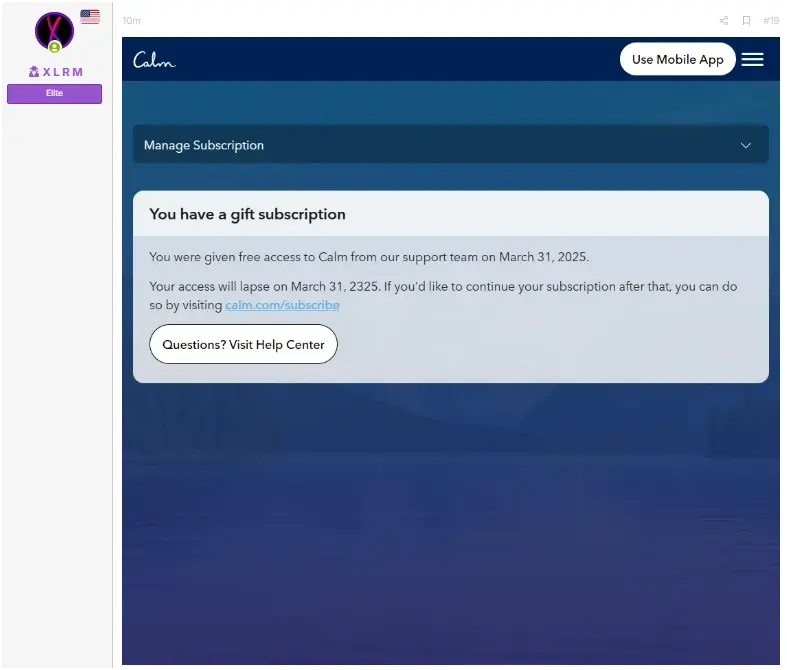Click the share icon on post #19
The image size is (787, 670).
723,21
